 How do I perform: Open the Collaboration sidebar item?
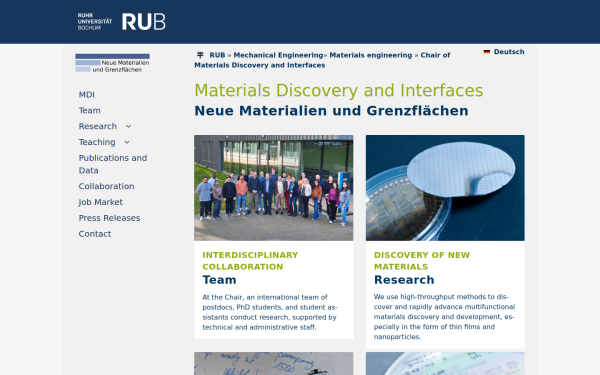(x=106, y=186)
